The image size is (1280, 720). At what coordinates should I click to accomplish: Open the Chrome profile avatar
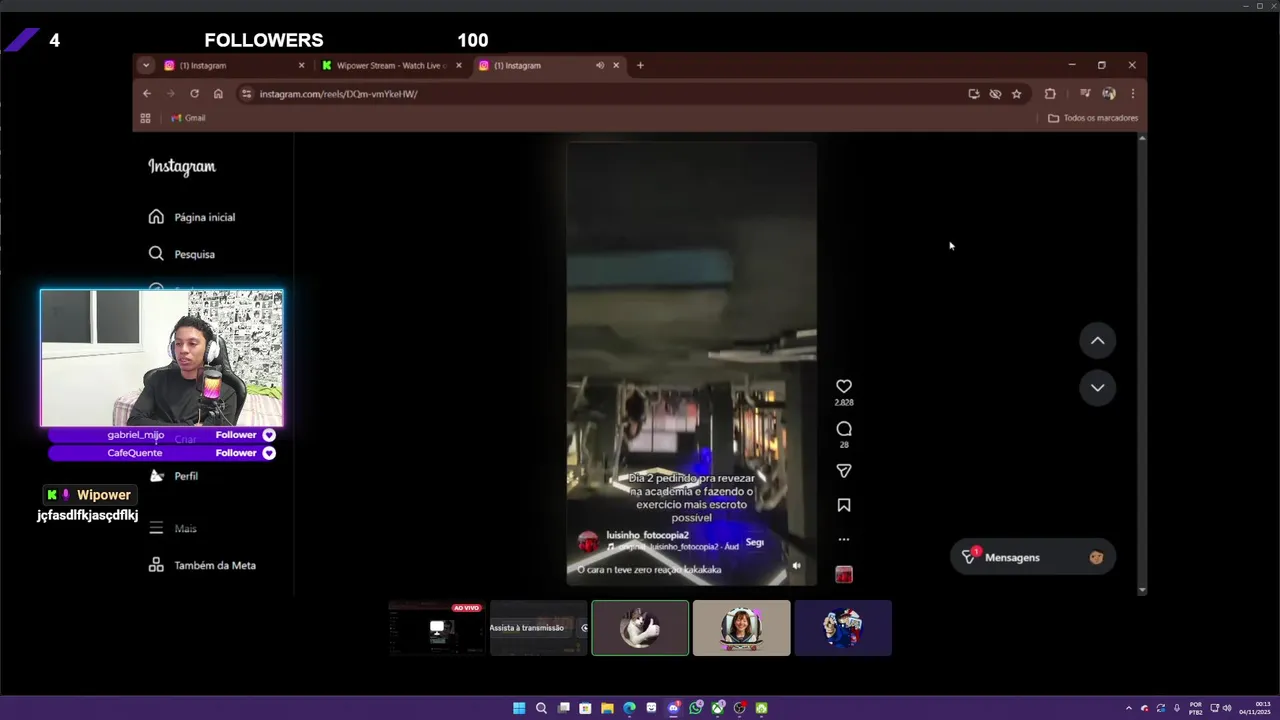pos(1109,93)
